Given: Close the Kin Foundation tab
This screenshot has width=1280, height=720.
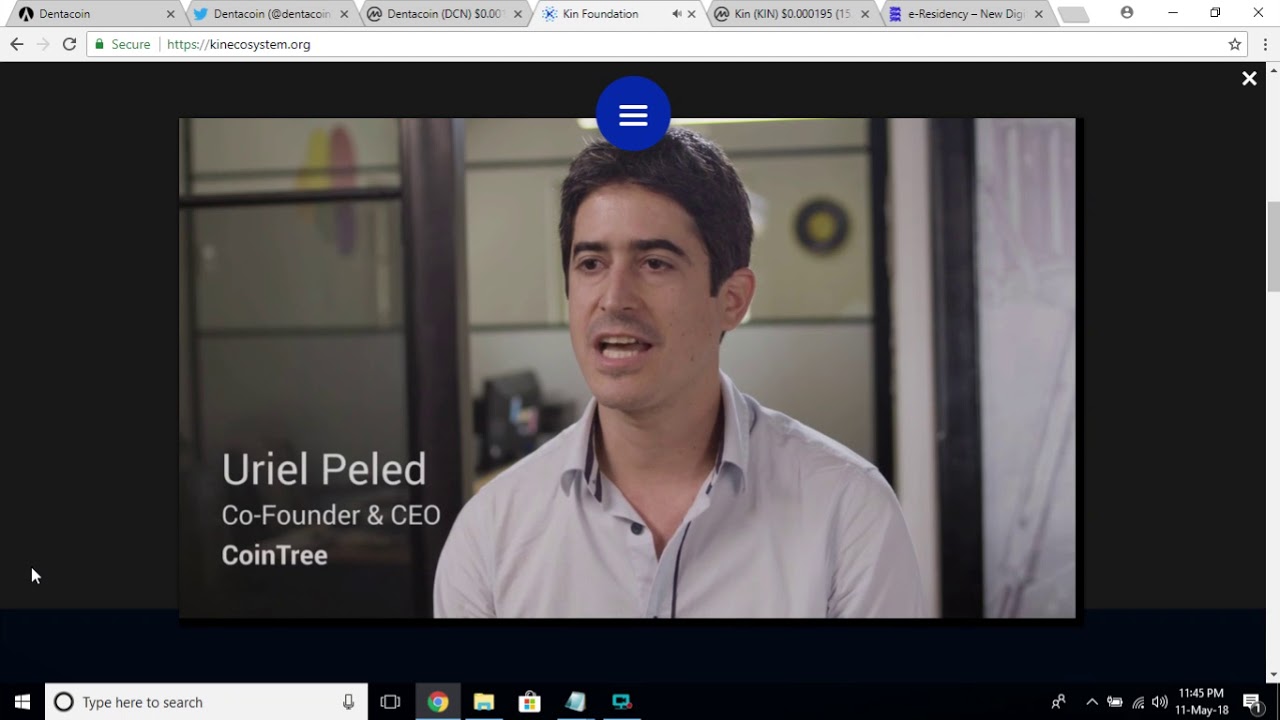Looking at the screenshot, I should tap(691, 14).
